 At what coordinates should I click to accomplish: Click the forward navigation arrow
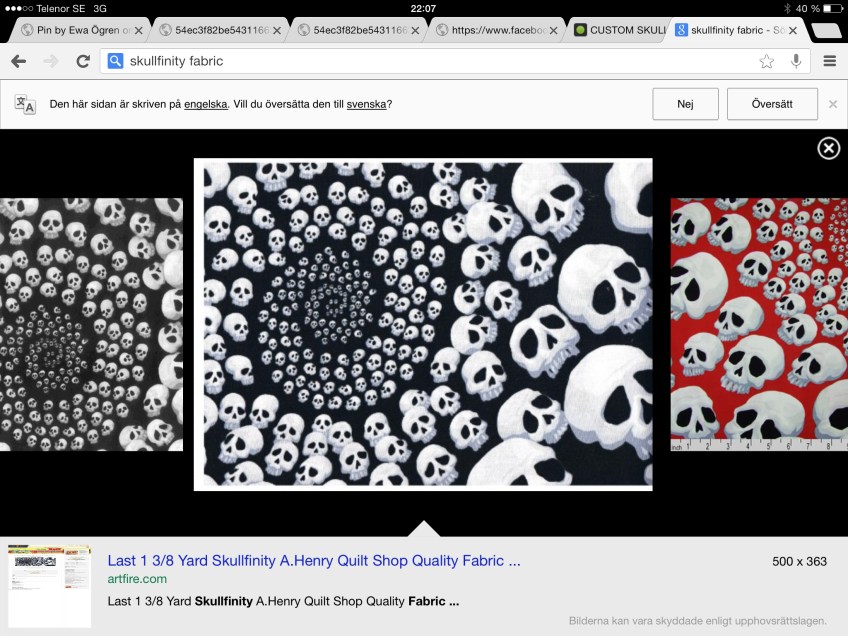(x=50, y=61)
